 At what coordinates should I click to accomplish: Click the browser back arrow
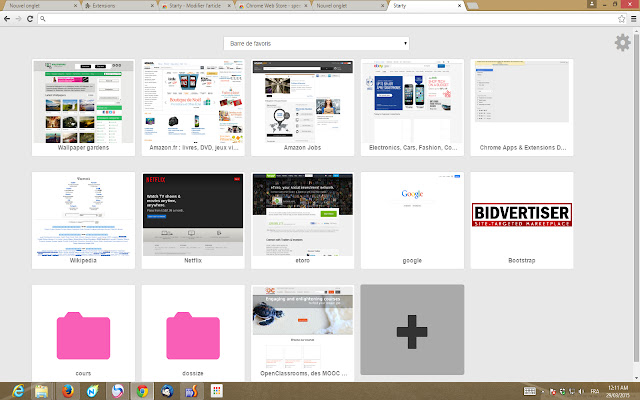tap(7, 19)
